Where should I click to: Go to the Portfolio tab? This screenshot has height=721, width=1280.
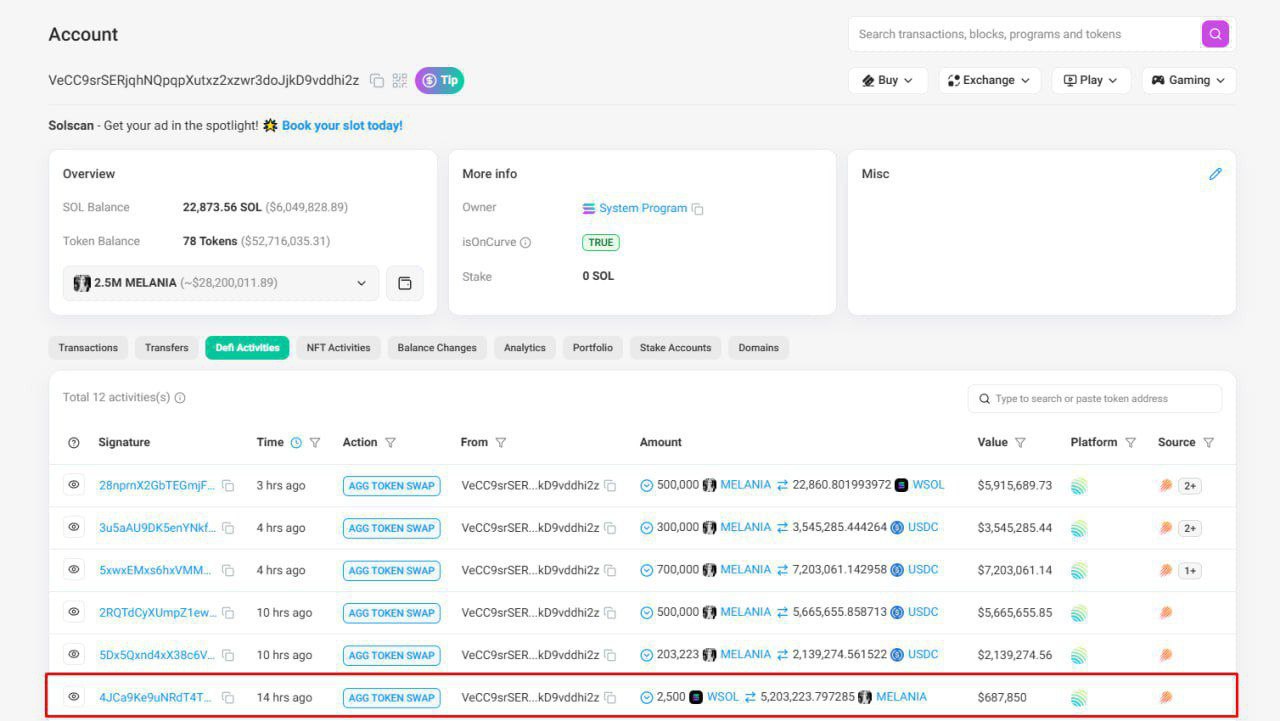pos(593,348)
